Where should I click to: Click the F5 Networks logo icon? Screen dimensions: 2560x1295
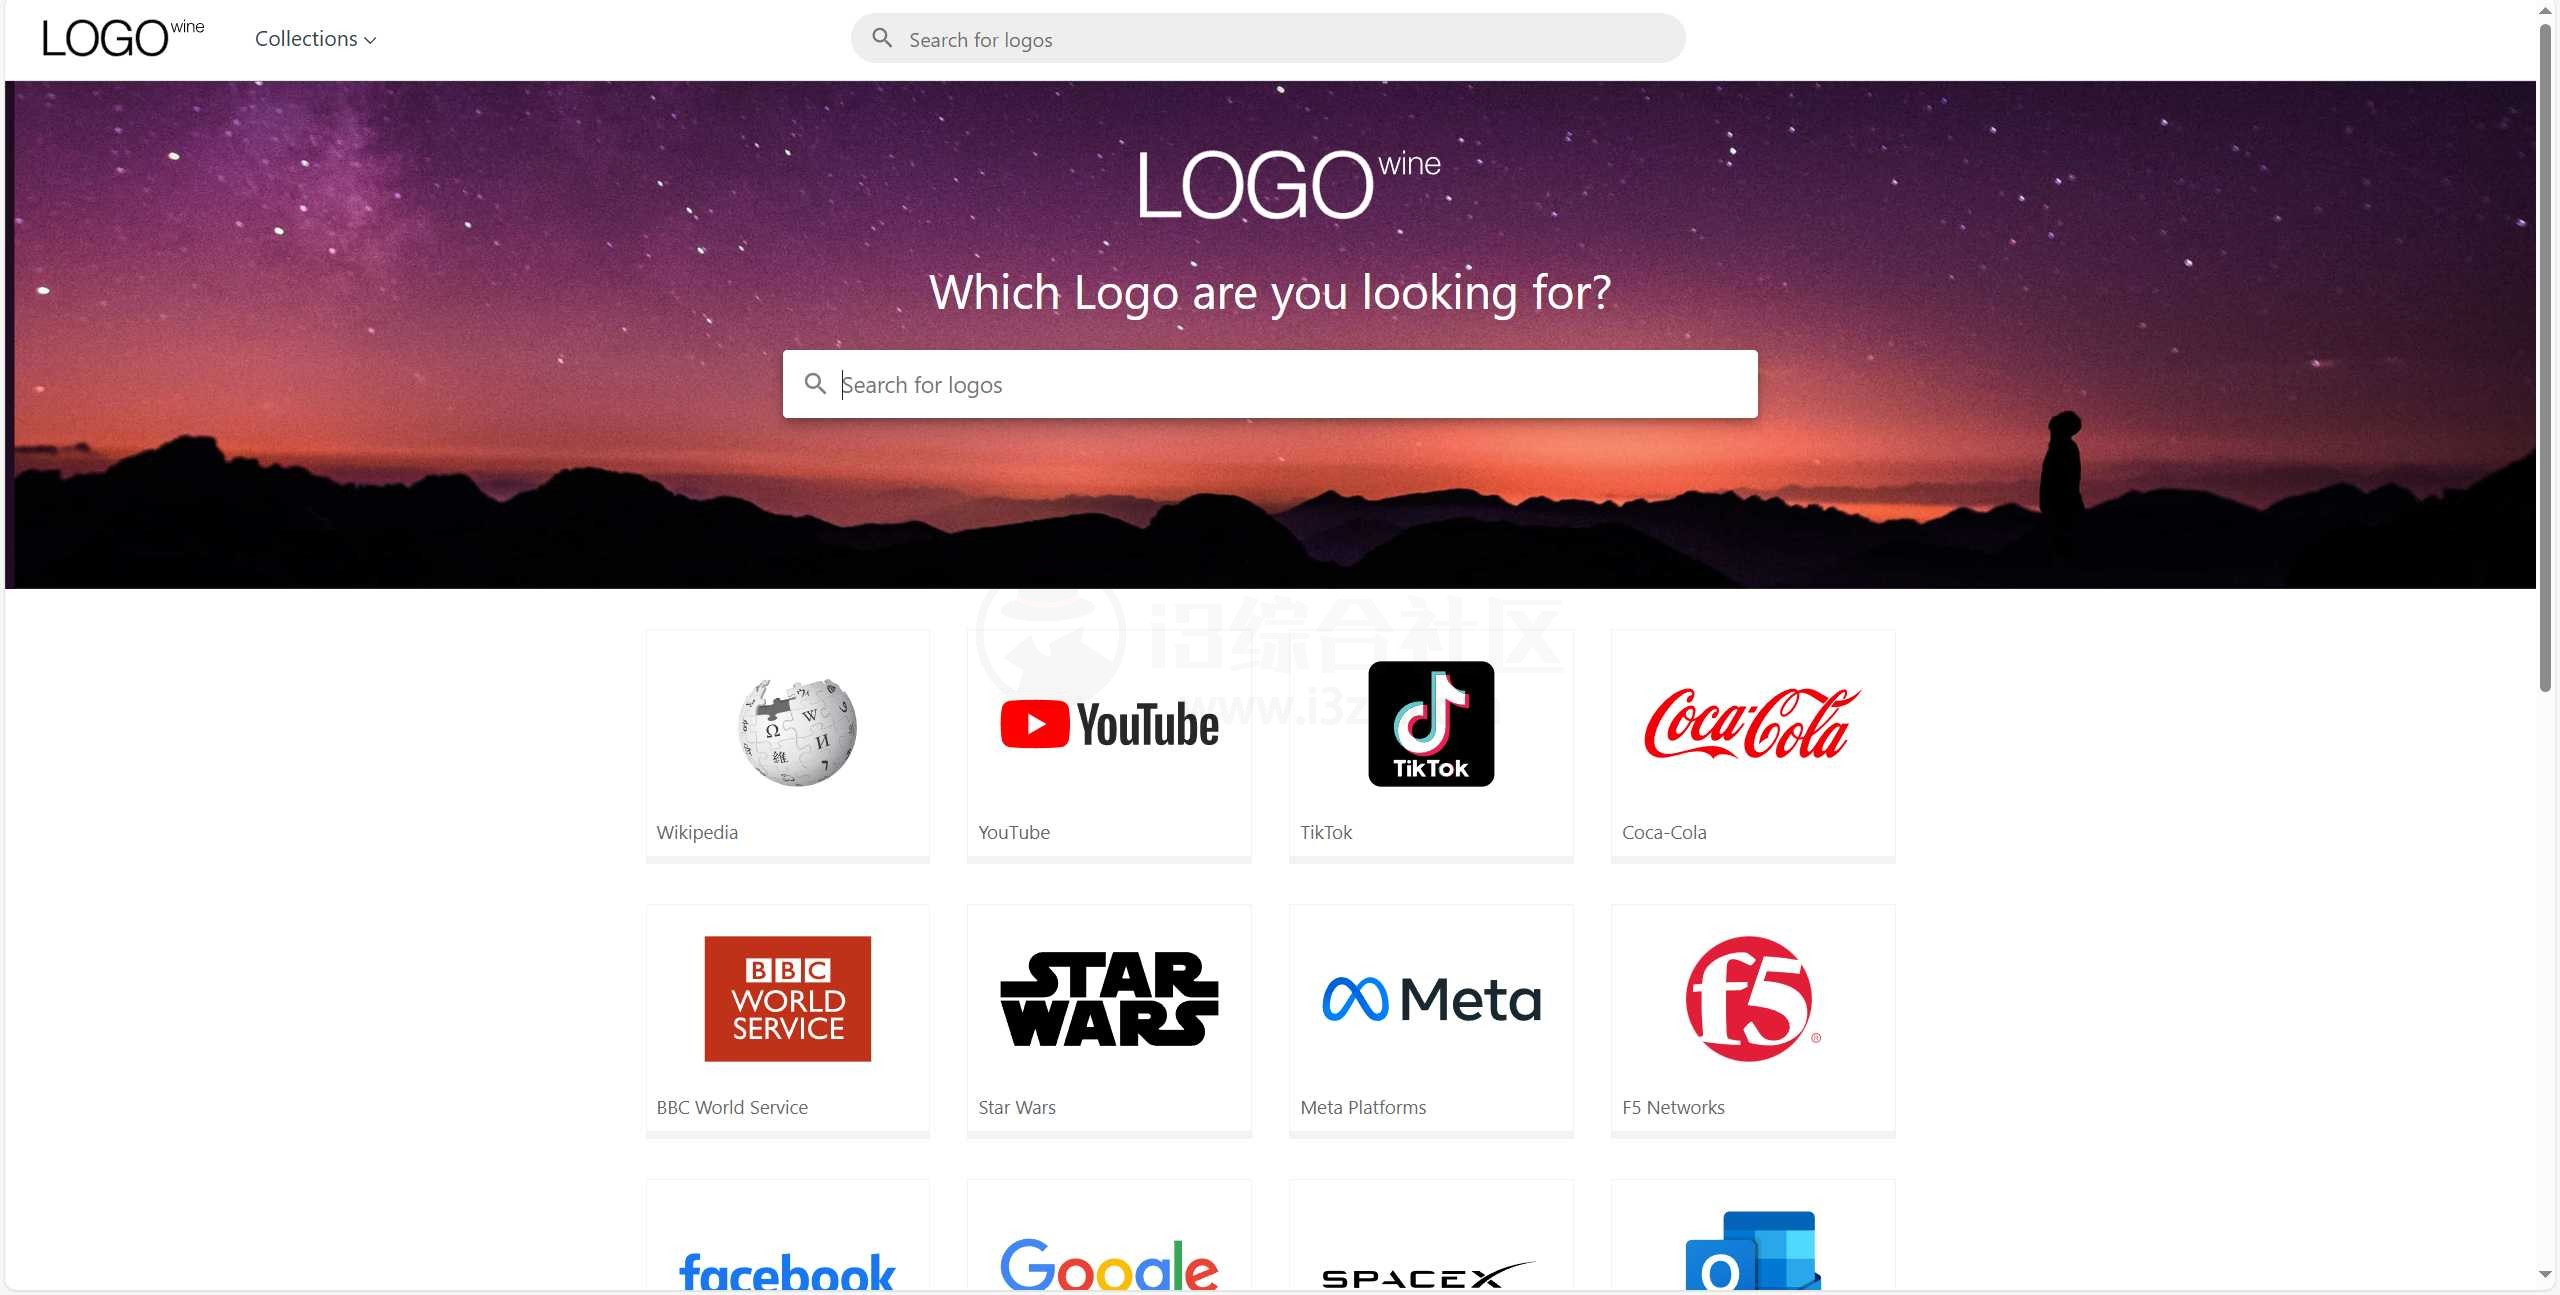click(1749, 999)
